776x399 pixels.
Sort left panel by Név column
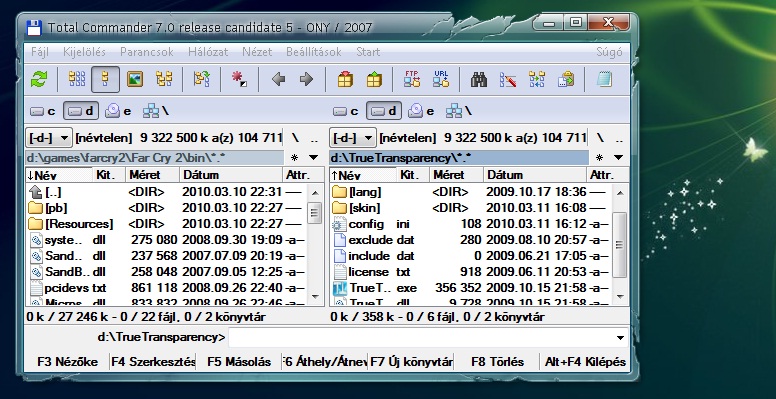pos(59,175)
